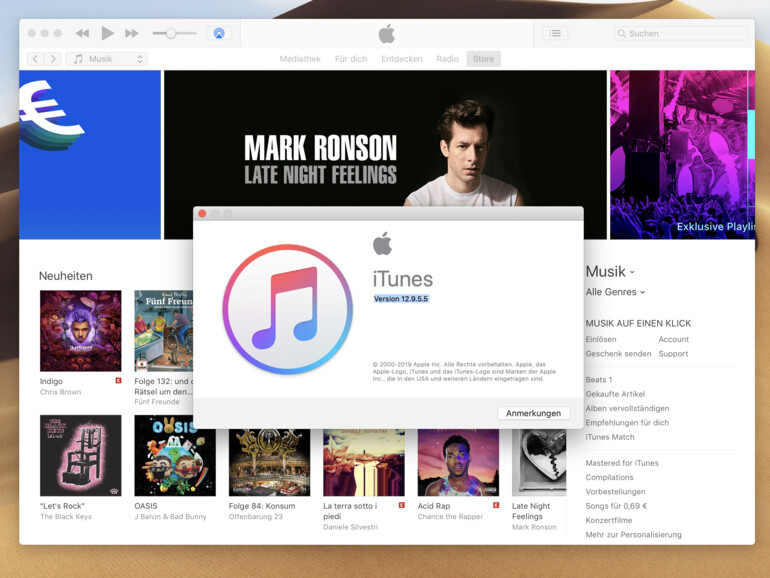Open the Fünf Freunde Folge 132 cover
Viewport: 770px width, 578px height.
164,330
